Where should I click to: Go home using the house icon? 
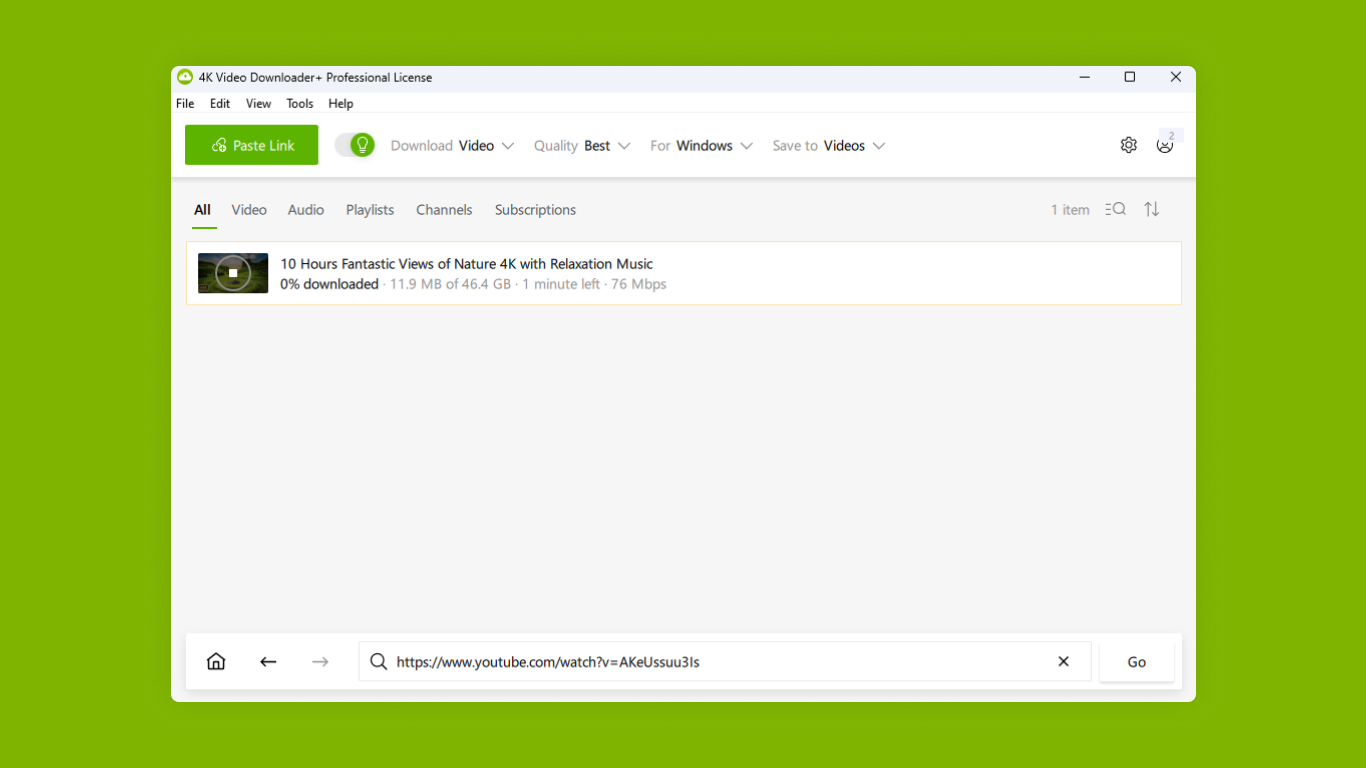pyautogui.click(x=216, y=661)
